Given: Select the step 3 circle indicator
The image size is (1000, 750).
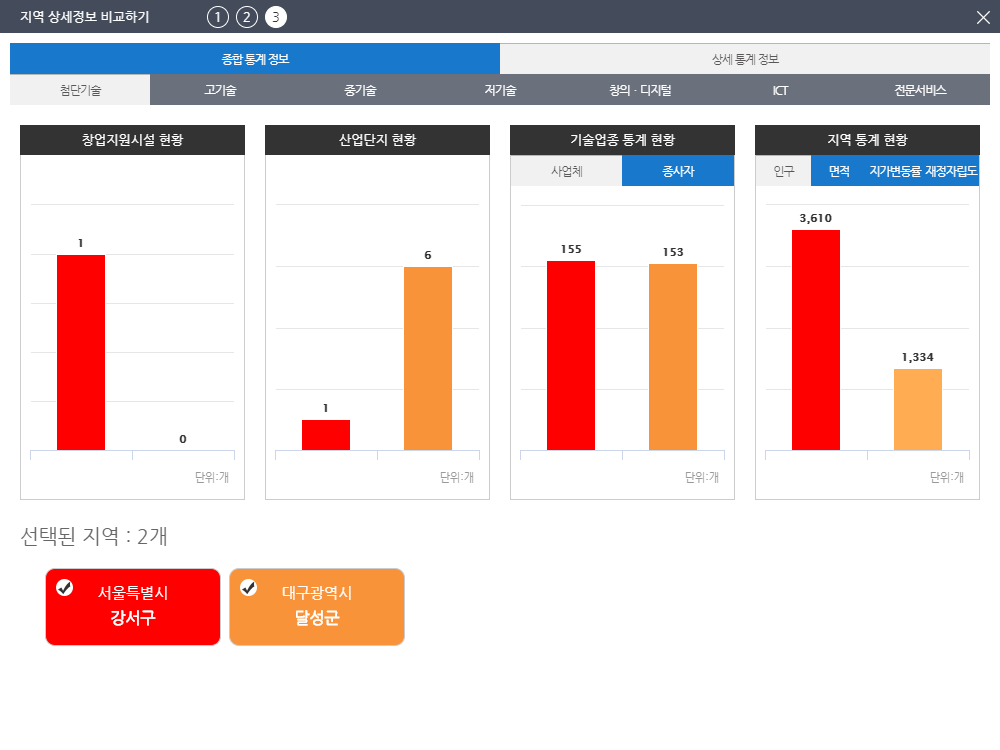Looking at the screenshot, I should pos(276,17).
